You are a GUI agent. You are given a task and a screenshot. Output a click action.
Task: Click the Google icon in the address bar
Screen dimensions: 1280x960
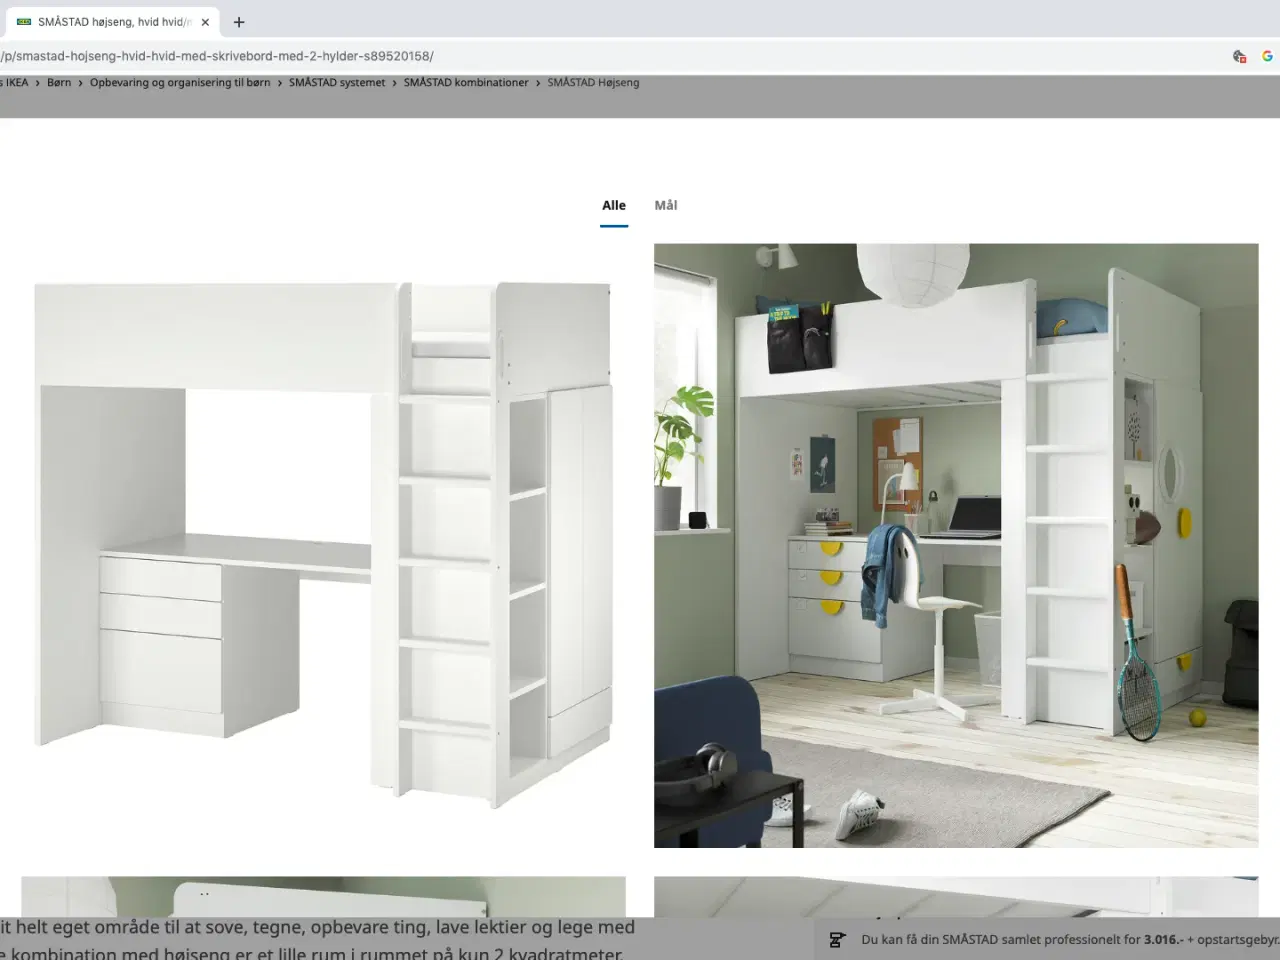click(1268, 56)
